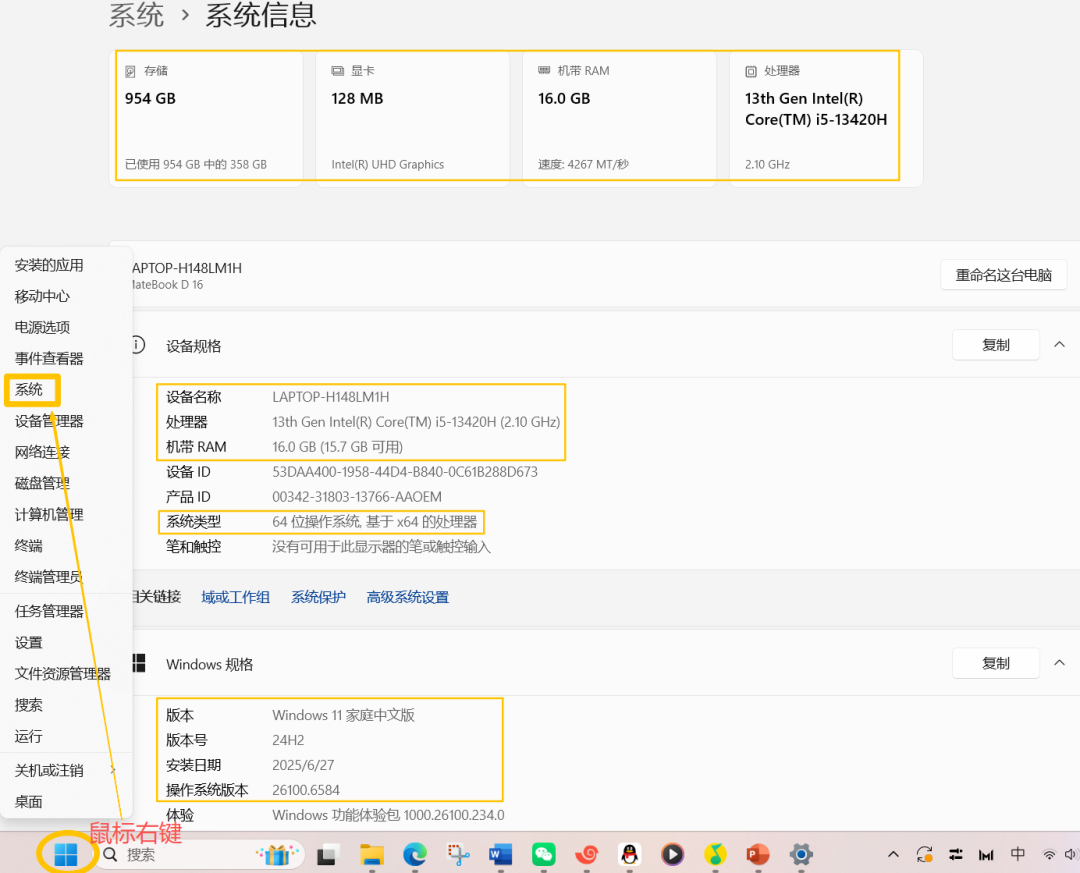Viewport: 1080px width, 873px height.
Task: Collapse the 设备规格 section chevron
Action: (1059, 345)
